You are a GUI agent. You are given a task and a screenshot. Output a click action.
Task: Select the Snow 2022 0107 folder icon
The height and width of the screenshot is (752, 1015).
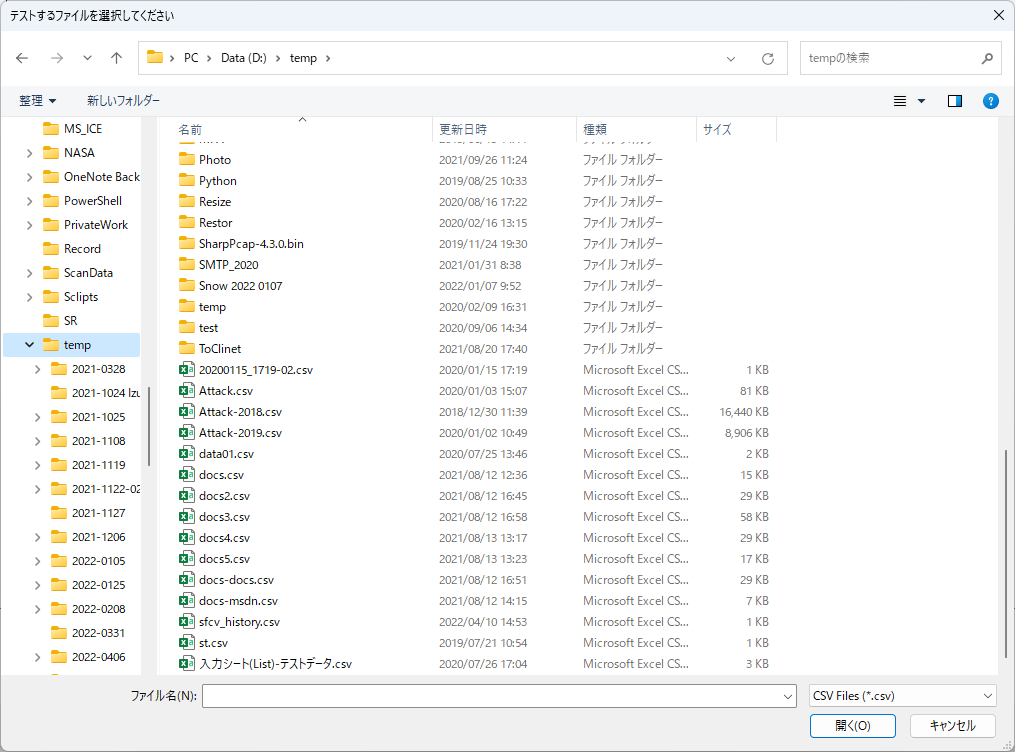tap(186, 285)
